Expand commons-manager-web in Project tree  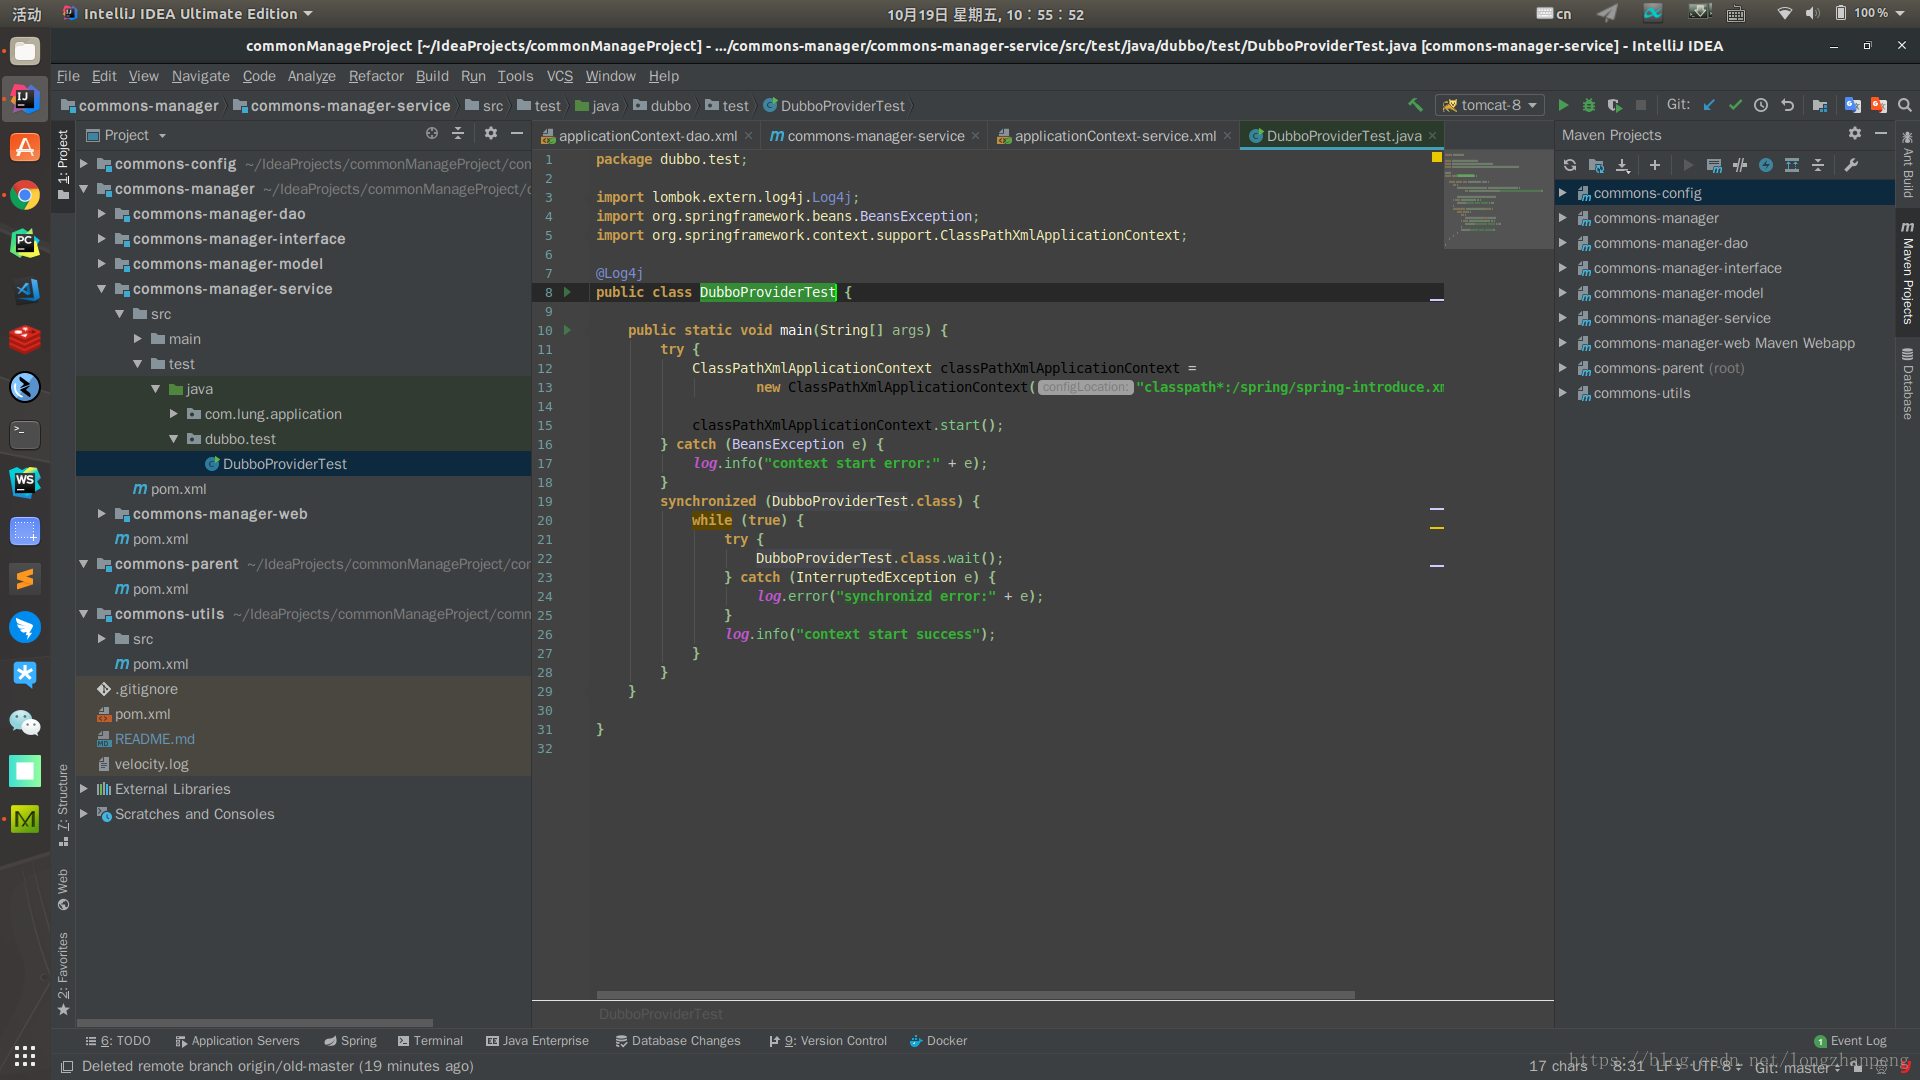pos(102,514)
